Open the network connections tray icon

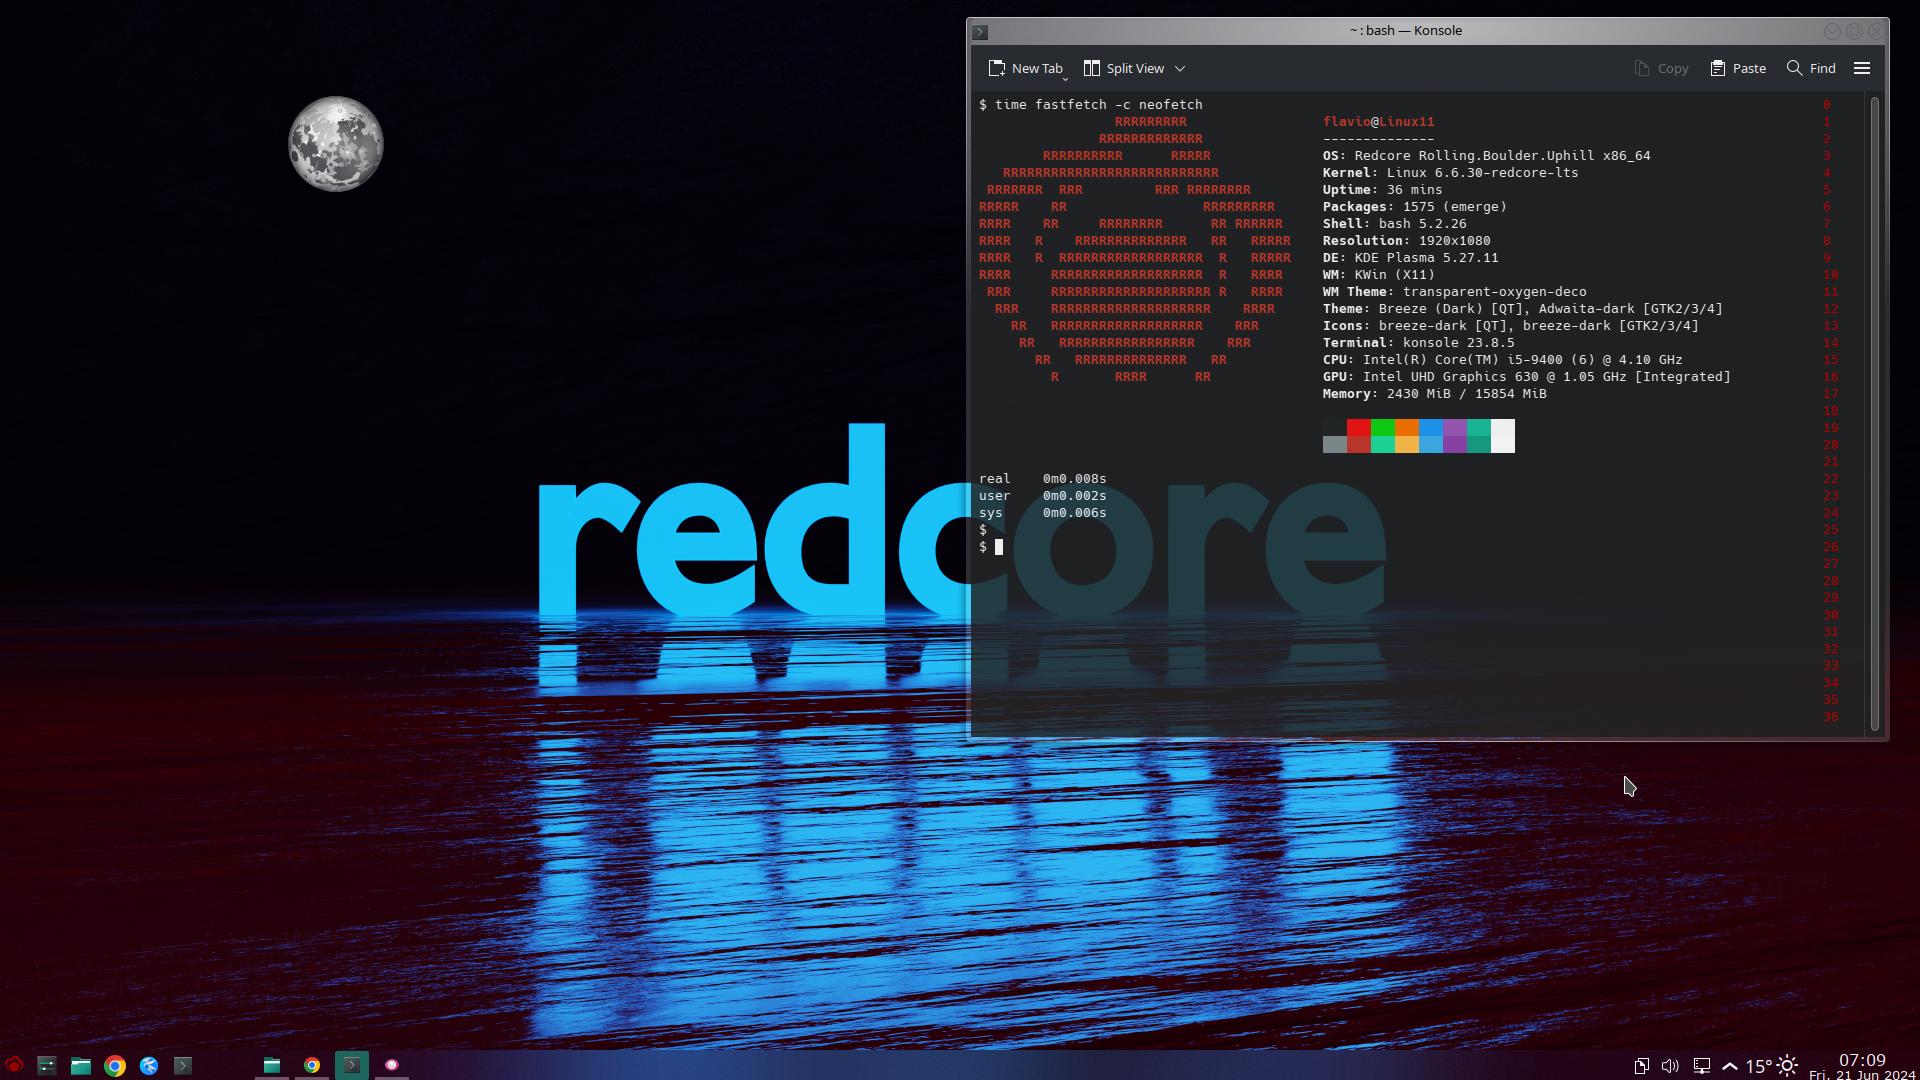pyautogui.click(x=1701, y=1066)
